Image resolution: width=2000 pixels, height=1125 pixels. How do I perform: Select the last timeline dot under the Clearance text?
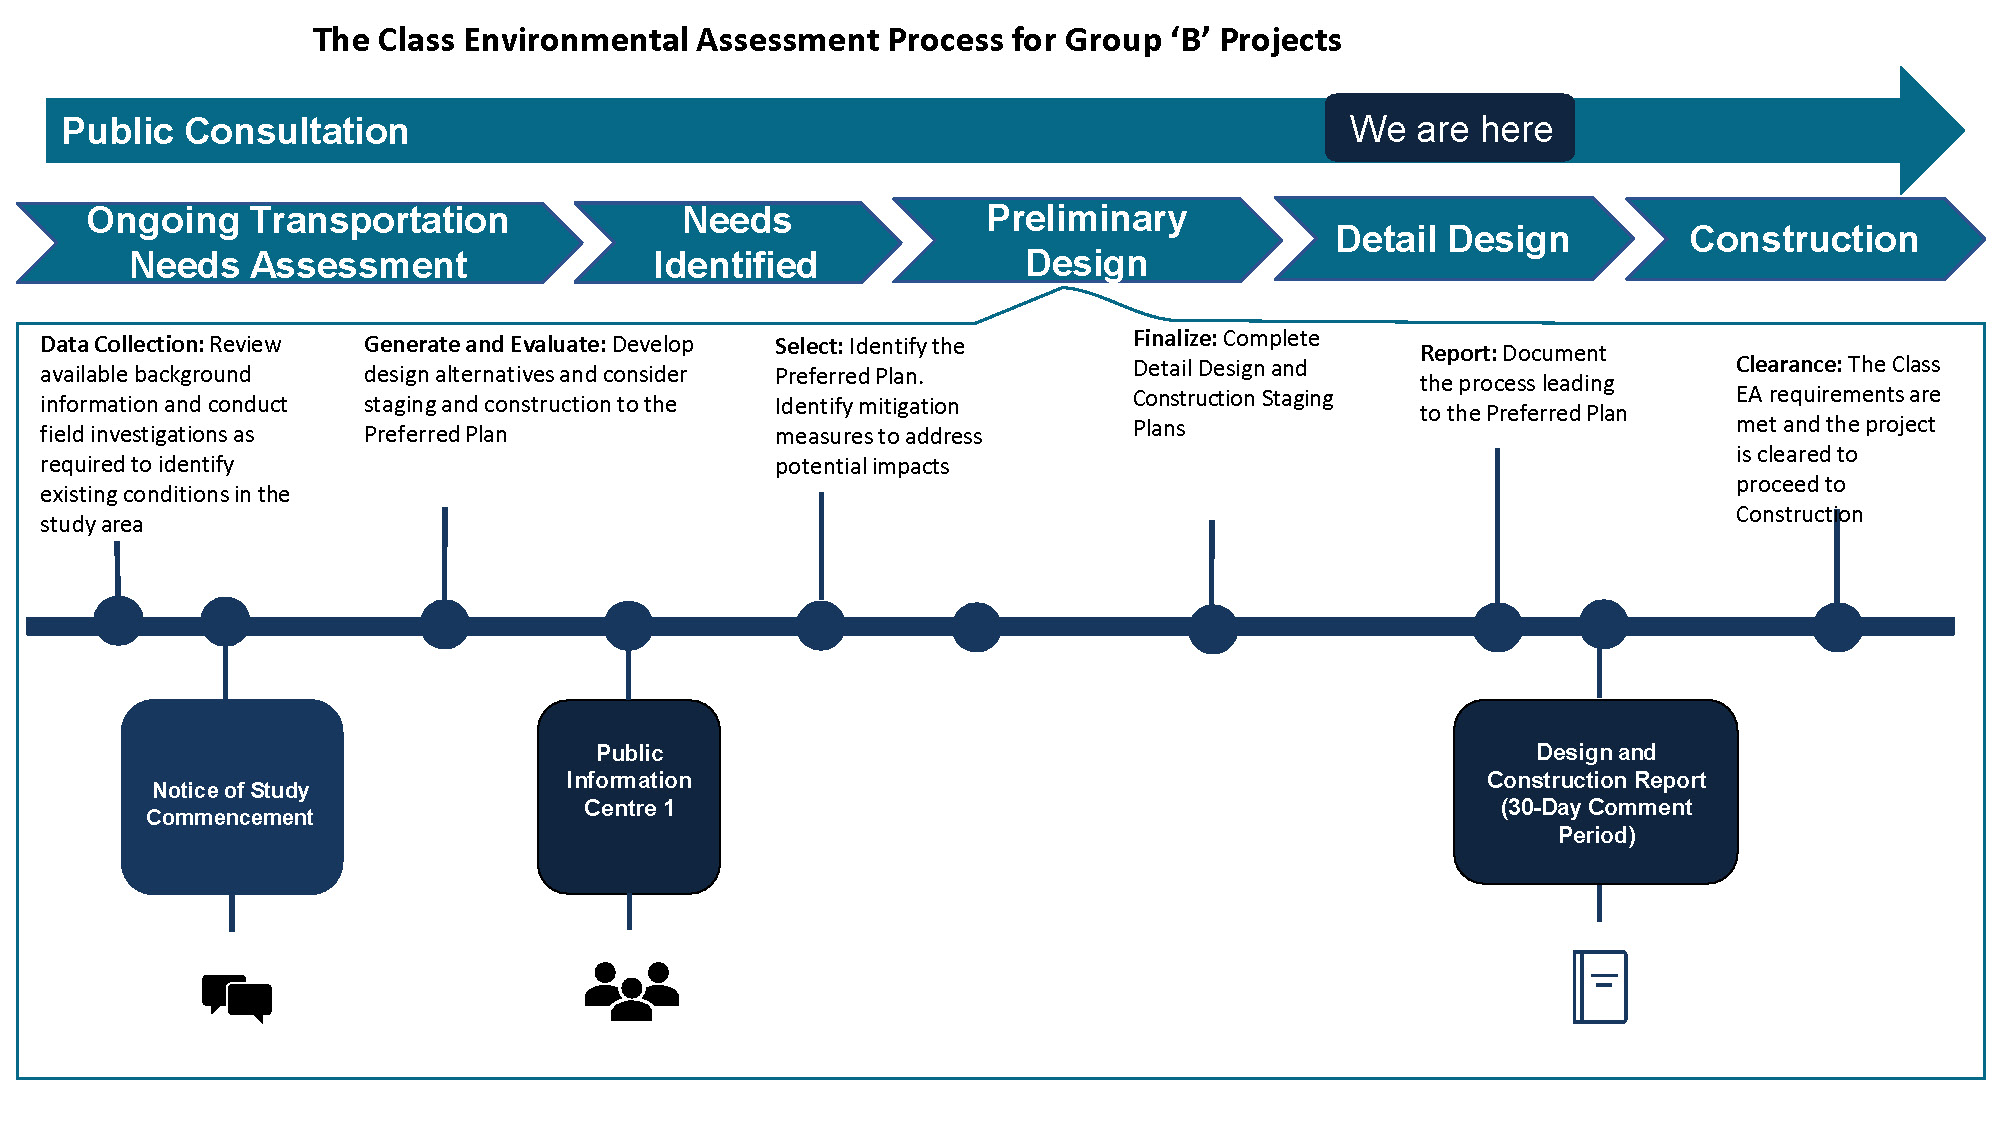click(1837, 623)
